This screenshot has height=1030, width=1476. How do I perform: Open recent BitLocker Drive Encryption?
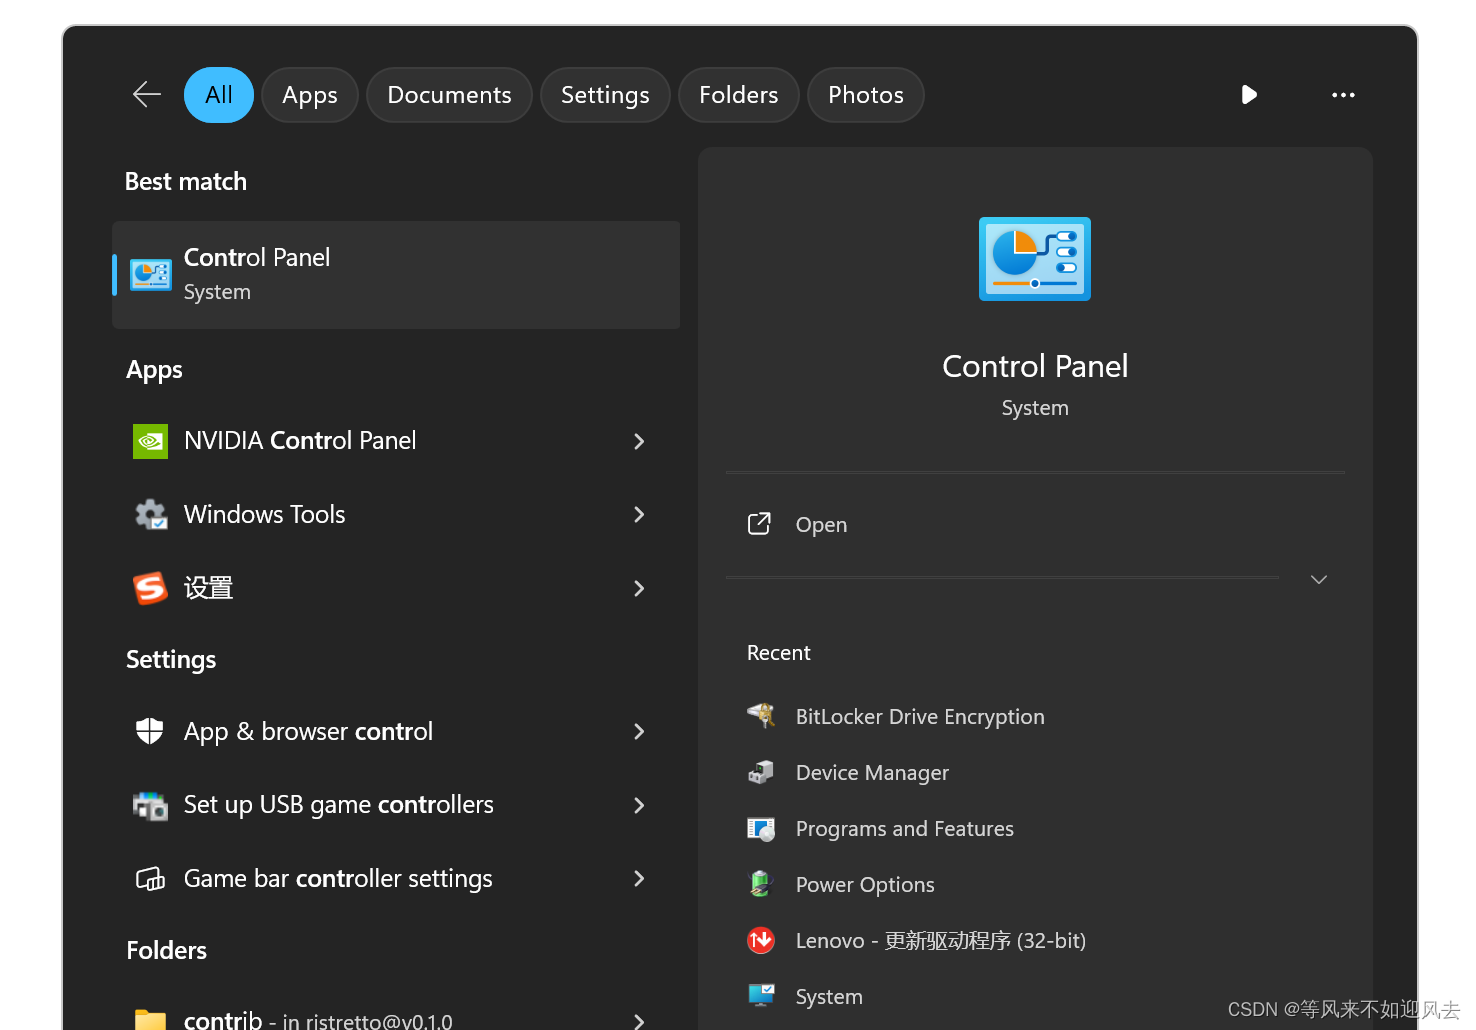919,717
